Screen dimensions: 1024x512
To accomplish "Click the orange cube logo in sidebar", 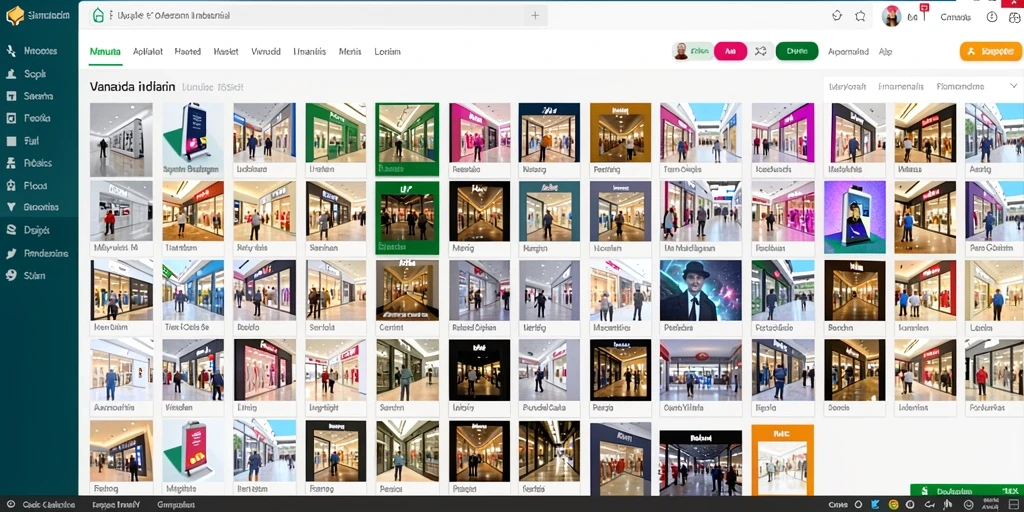I will point(14,16).
